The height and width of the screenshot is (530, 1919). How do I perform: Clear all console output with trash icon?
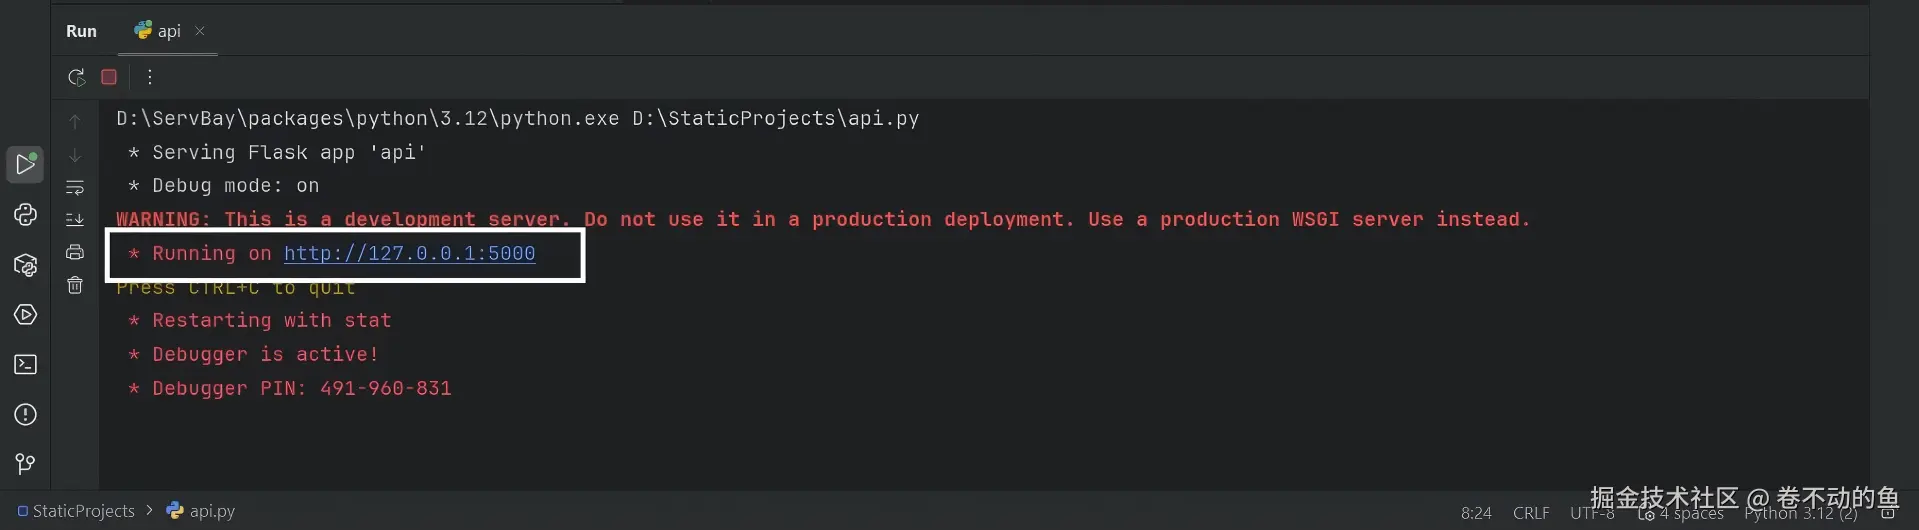pyautogui.click(x=75, y=286)
